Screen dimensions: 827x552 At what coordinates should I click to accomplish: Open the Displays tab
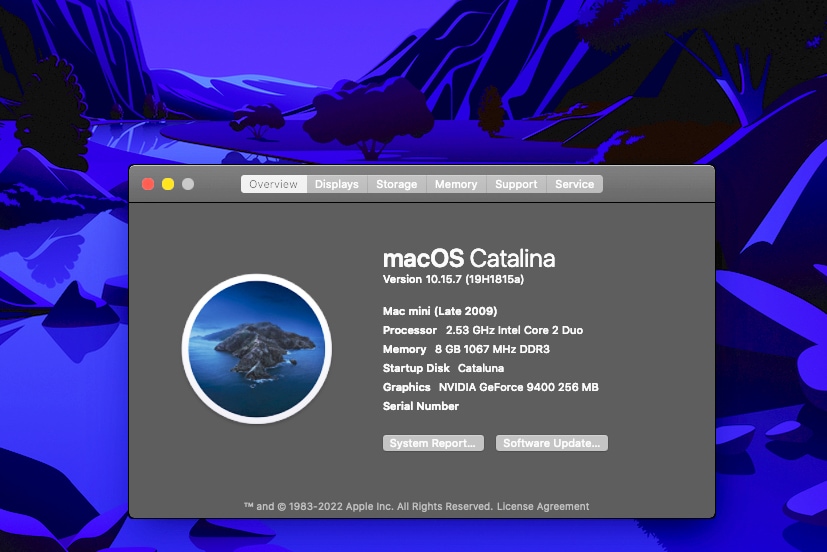coord(336,184)
